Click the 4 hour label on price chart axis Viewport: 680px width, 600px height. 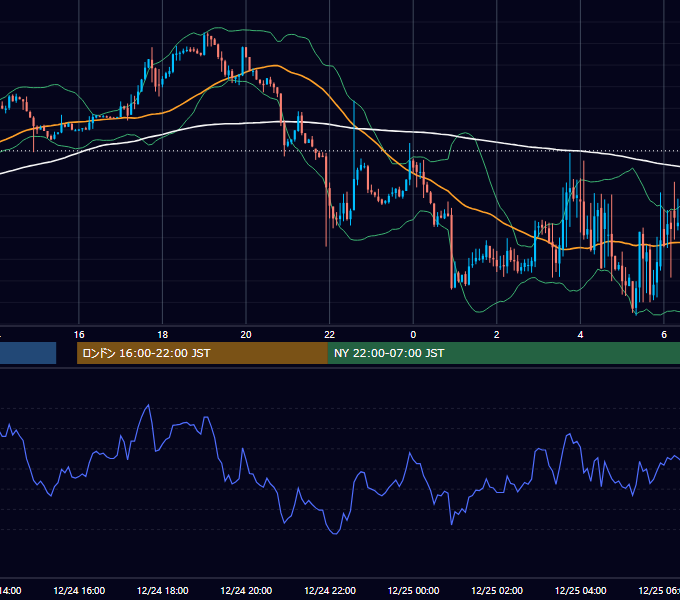point(580,335)
